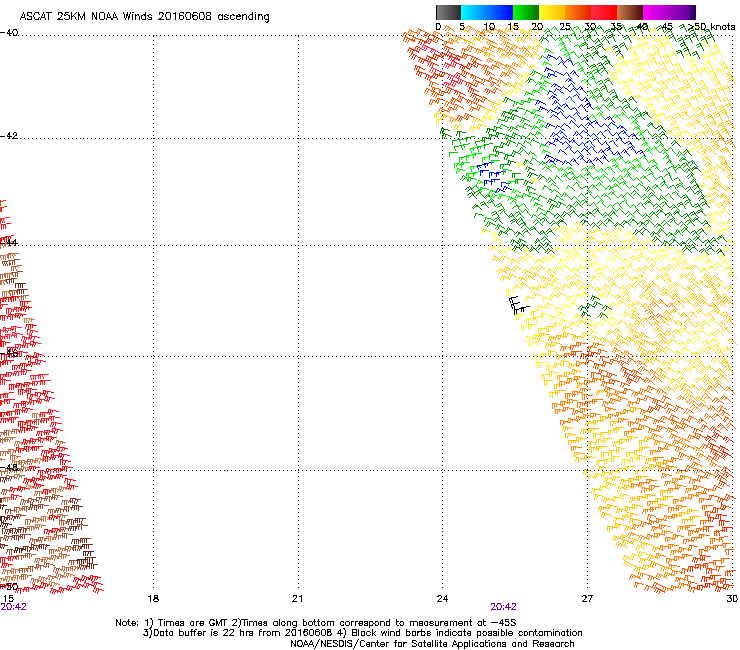Click the plot title 'ASCAT 25KM NOAA Winds 20160608 ascending'
This screenshot has height=650, width=740.
144,17
